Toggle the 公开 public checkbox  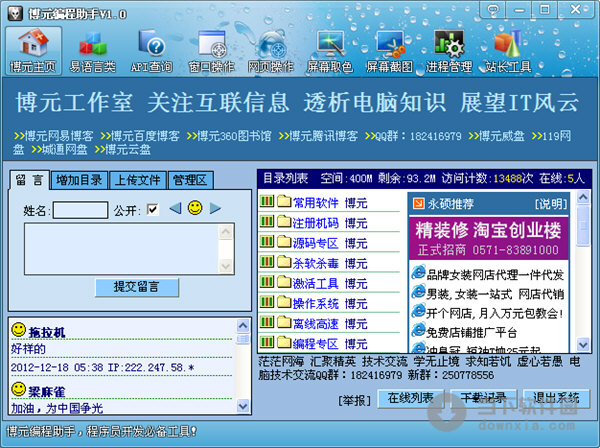click(x=153, y=209)
